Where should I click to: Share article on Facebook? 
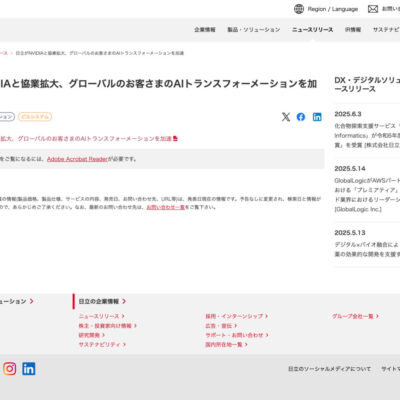pyautogui.click(x=301, y=117)
